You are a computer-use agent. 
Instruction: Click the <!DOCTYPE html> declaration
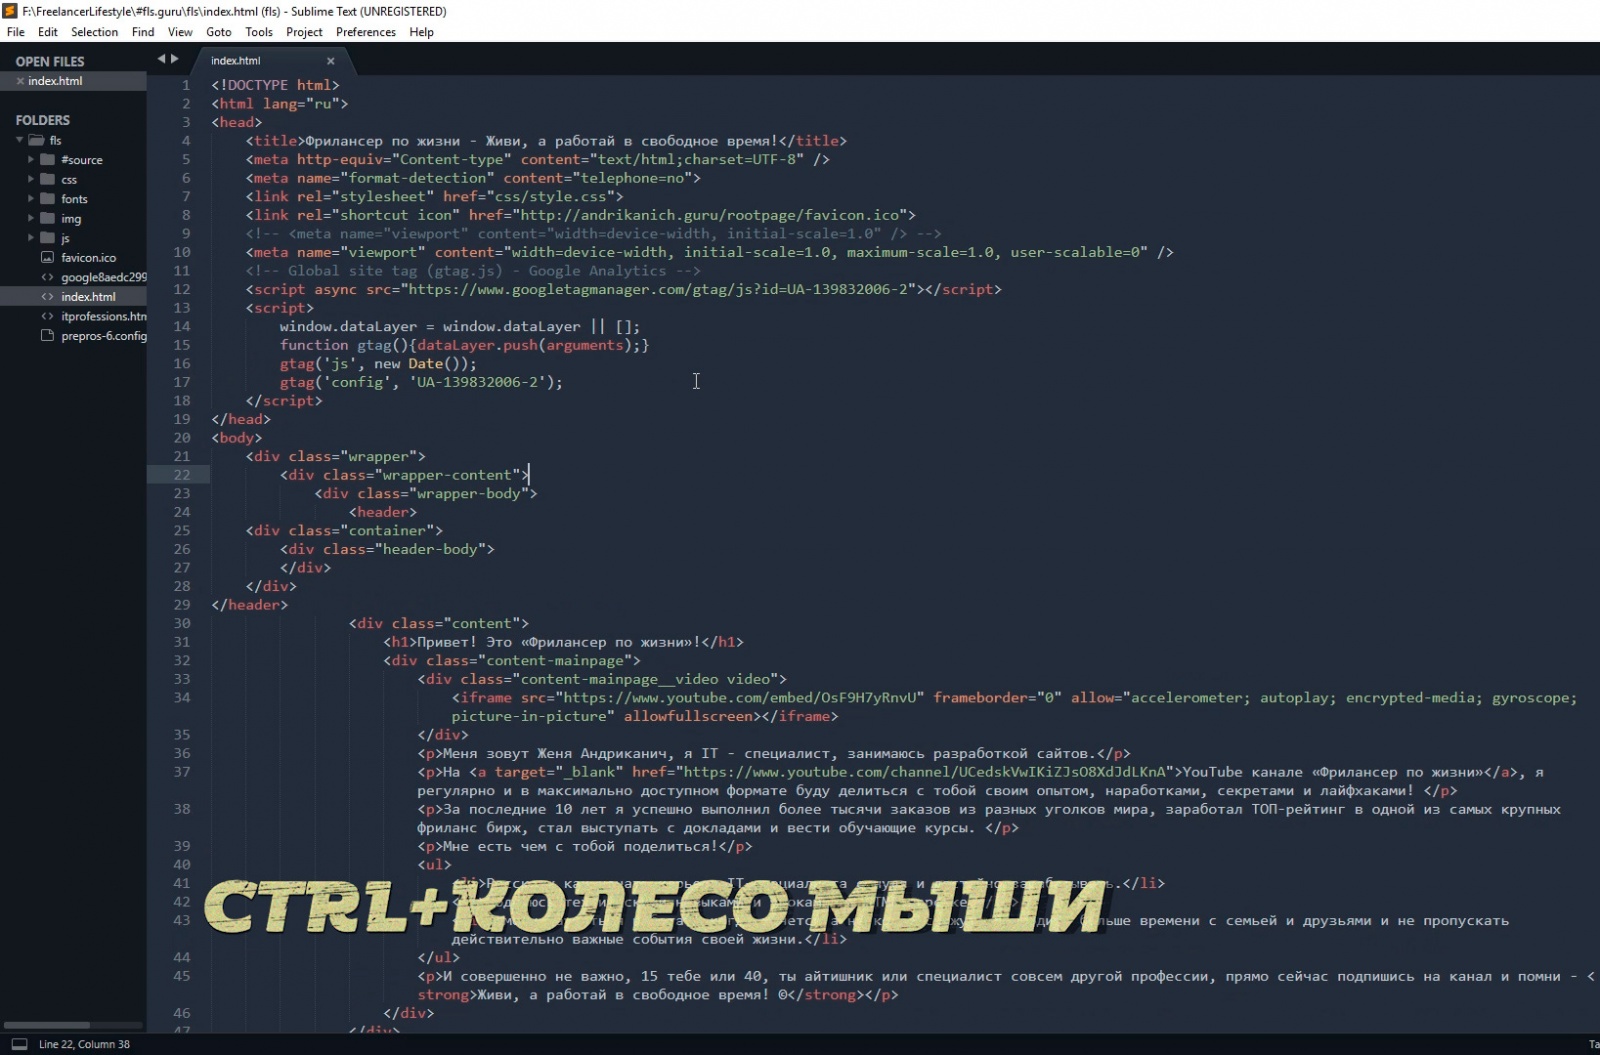point(275,85)
